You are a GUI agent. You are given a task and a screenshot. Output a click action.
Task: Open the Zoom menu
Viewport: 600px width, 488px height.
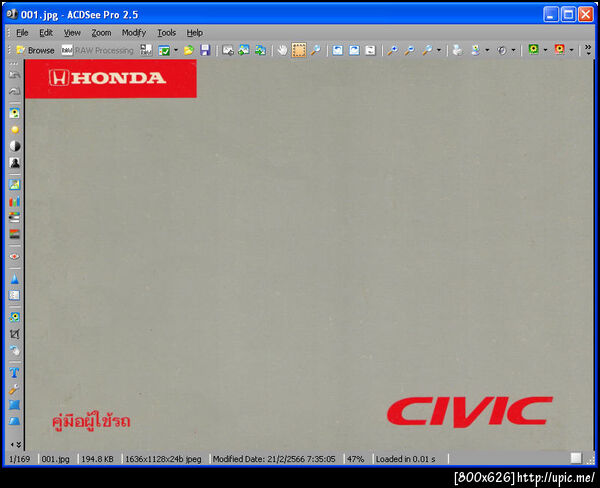101,33
